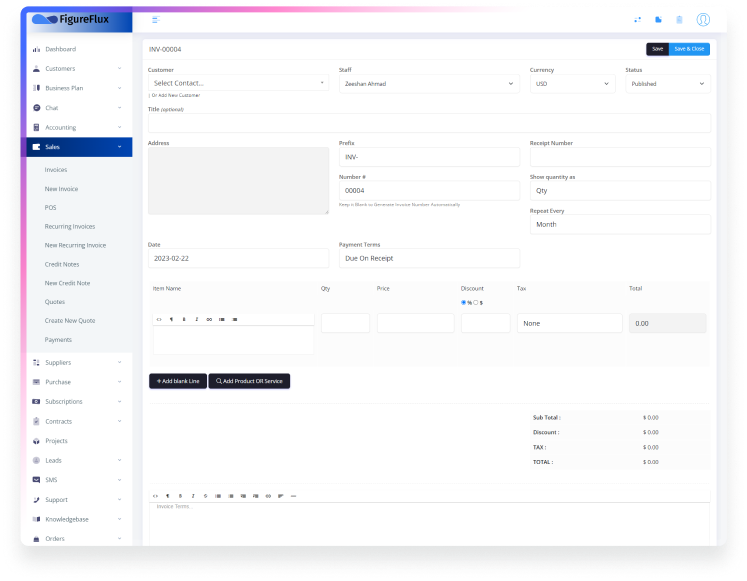Click the Invoice Terms text area
The height and width of the screenshot is (581, 747).
point(429,524)
